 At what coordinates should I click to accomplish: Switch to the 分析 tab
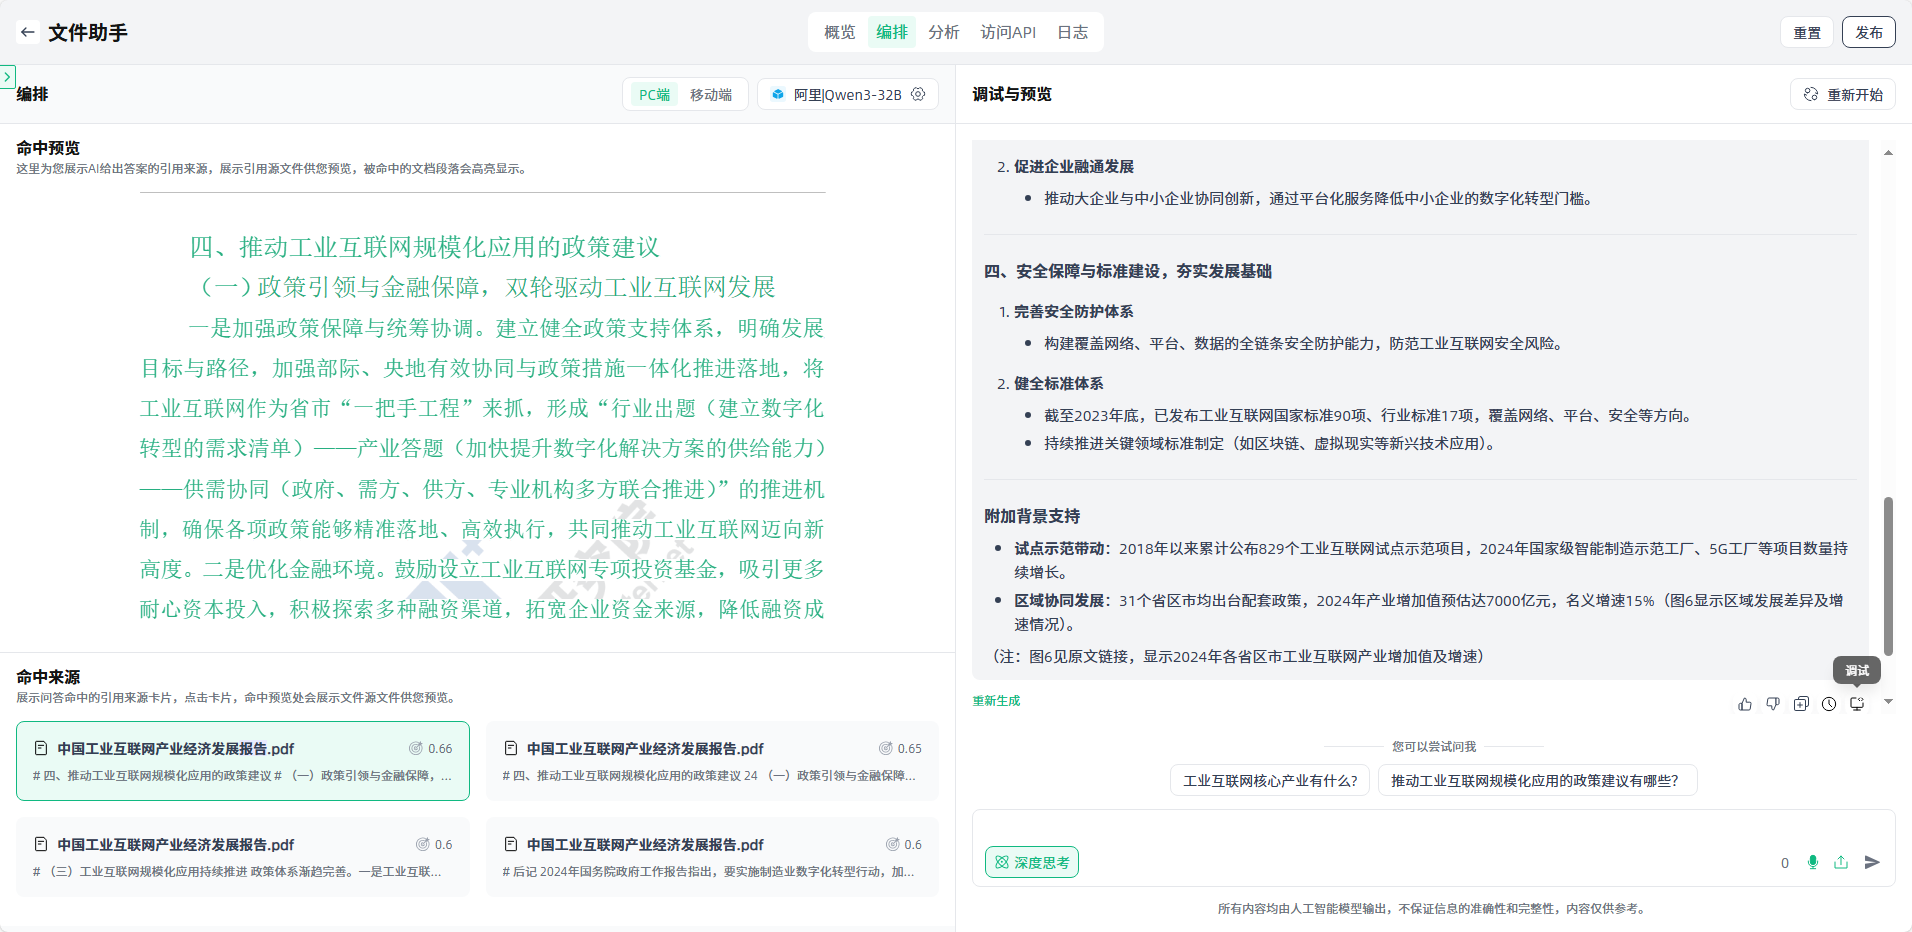[943, 32]
